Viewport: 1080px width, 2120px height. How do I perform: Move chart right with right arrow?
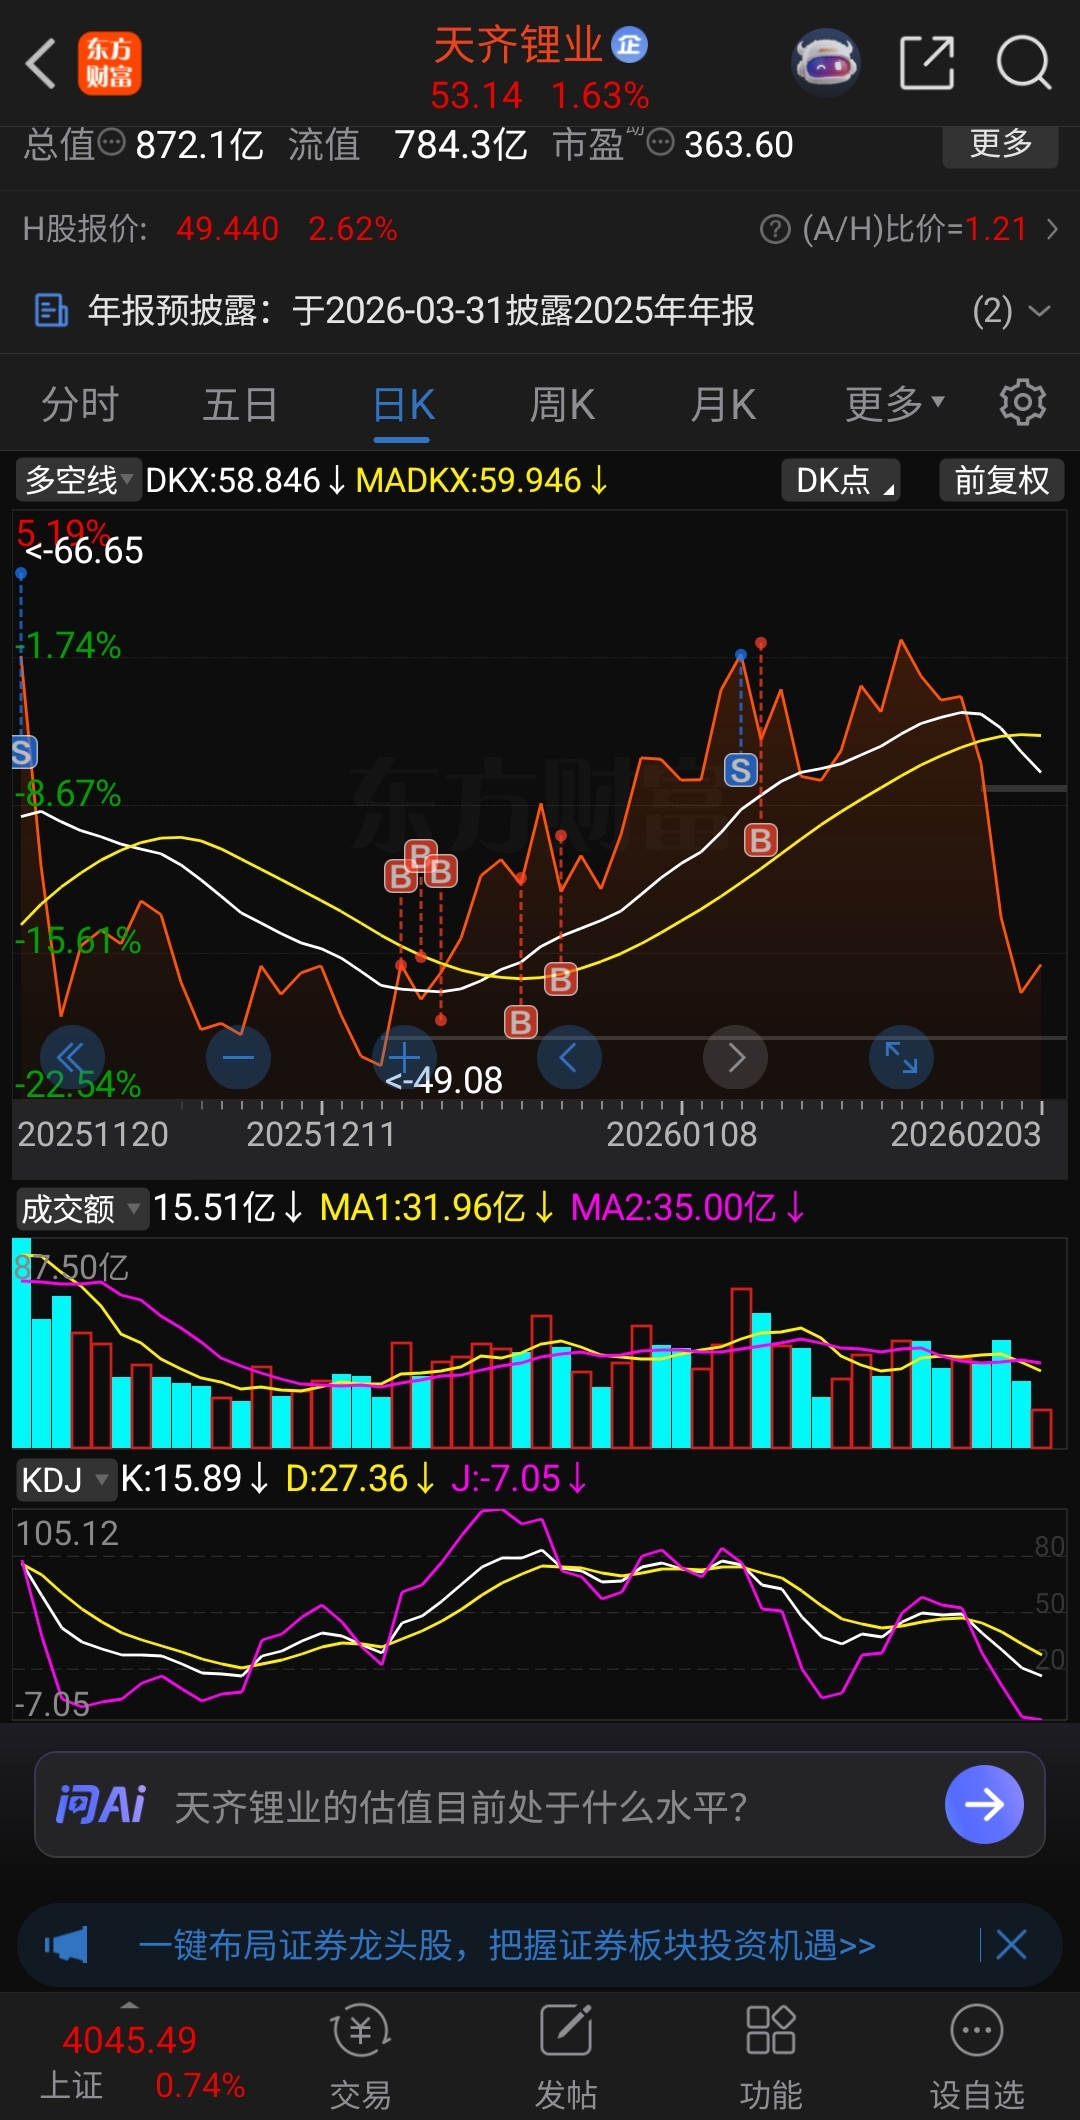735,1057
